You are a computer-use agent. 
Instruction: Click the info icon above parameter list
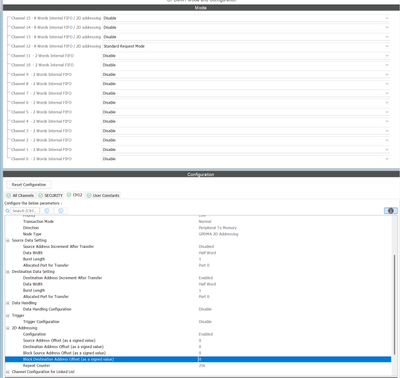coord(391,211)
